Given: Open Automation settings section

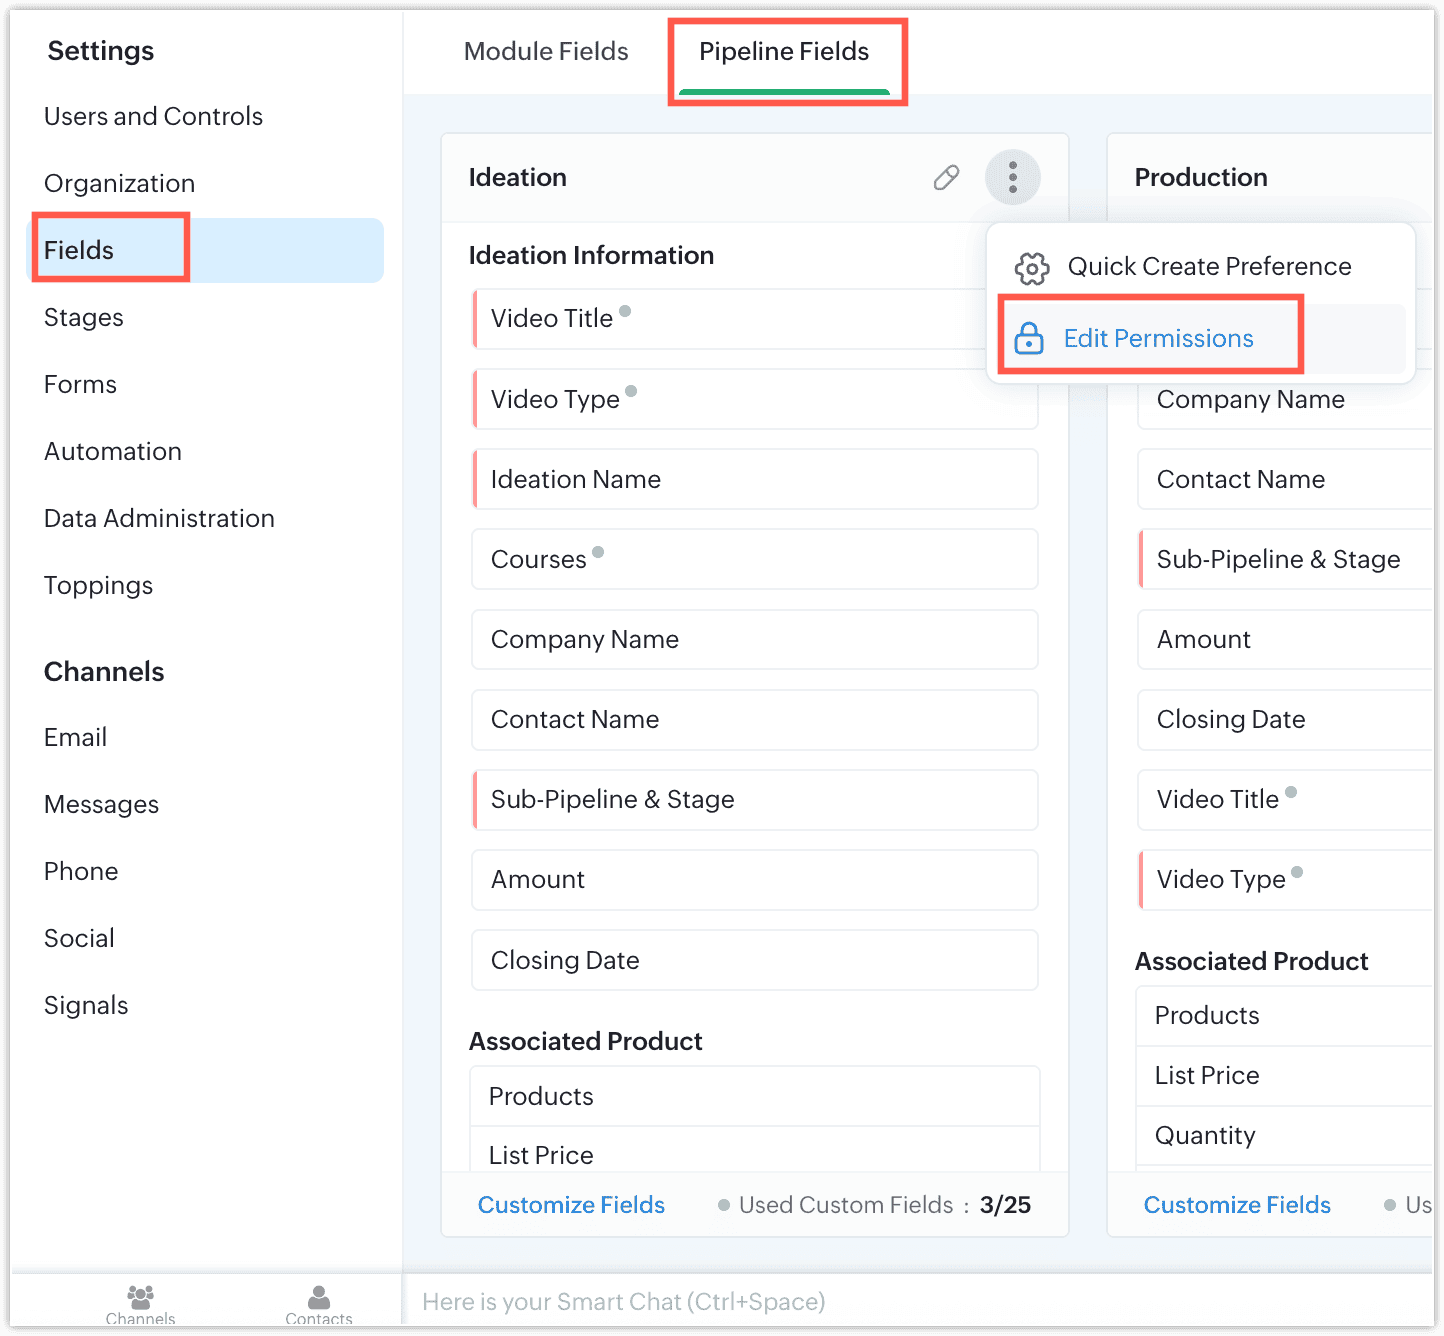Looking at the screenshot, I should click(x=113, y=452).
